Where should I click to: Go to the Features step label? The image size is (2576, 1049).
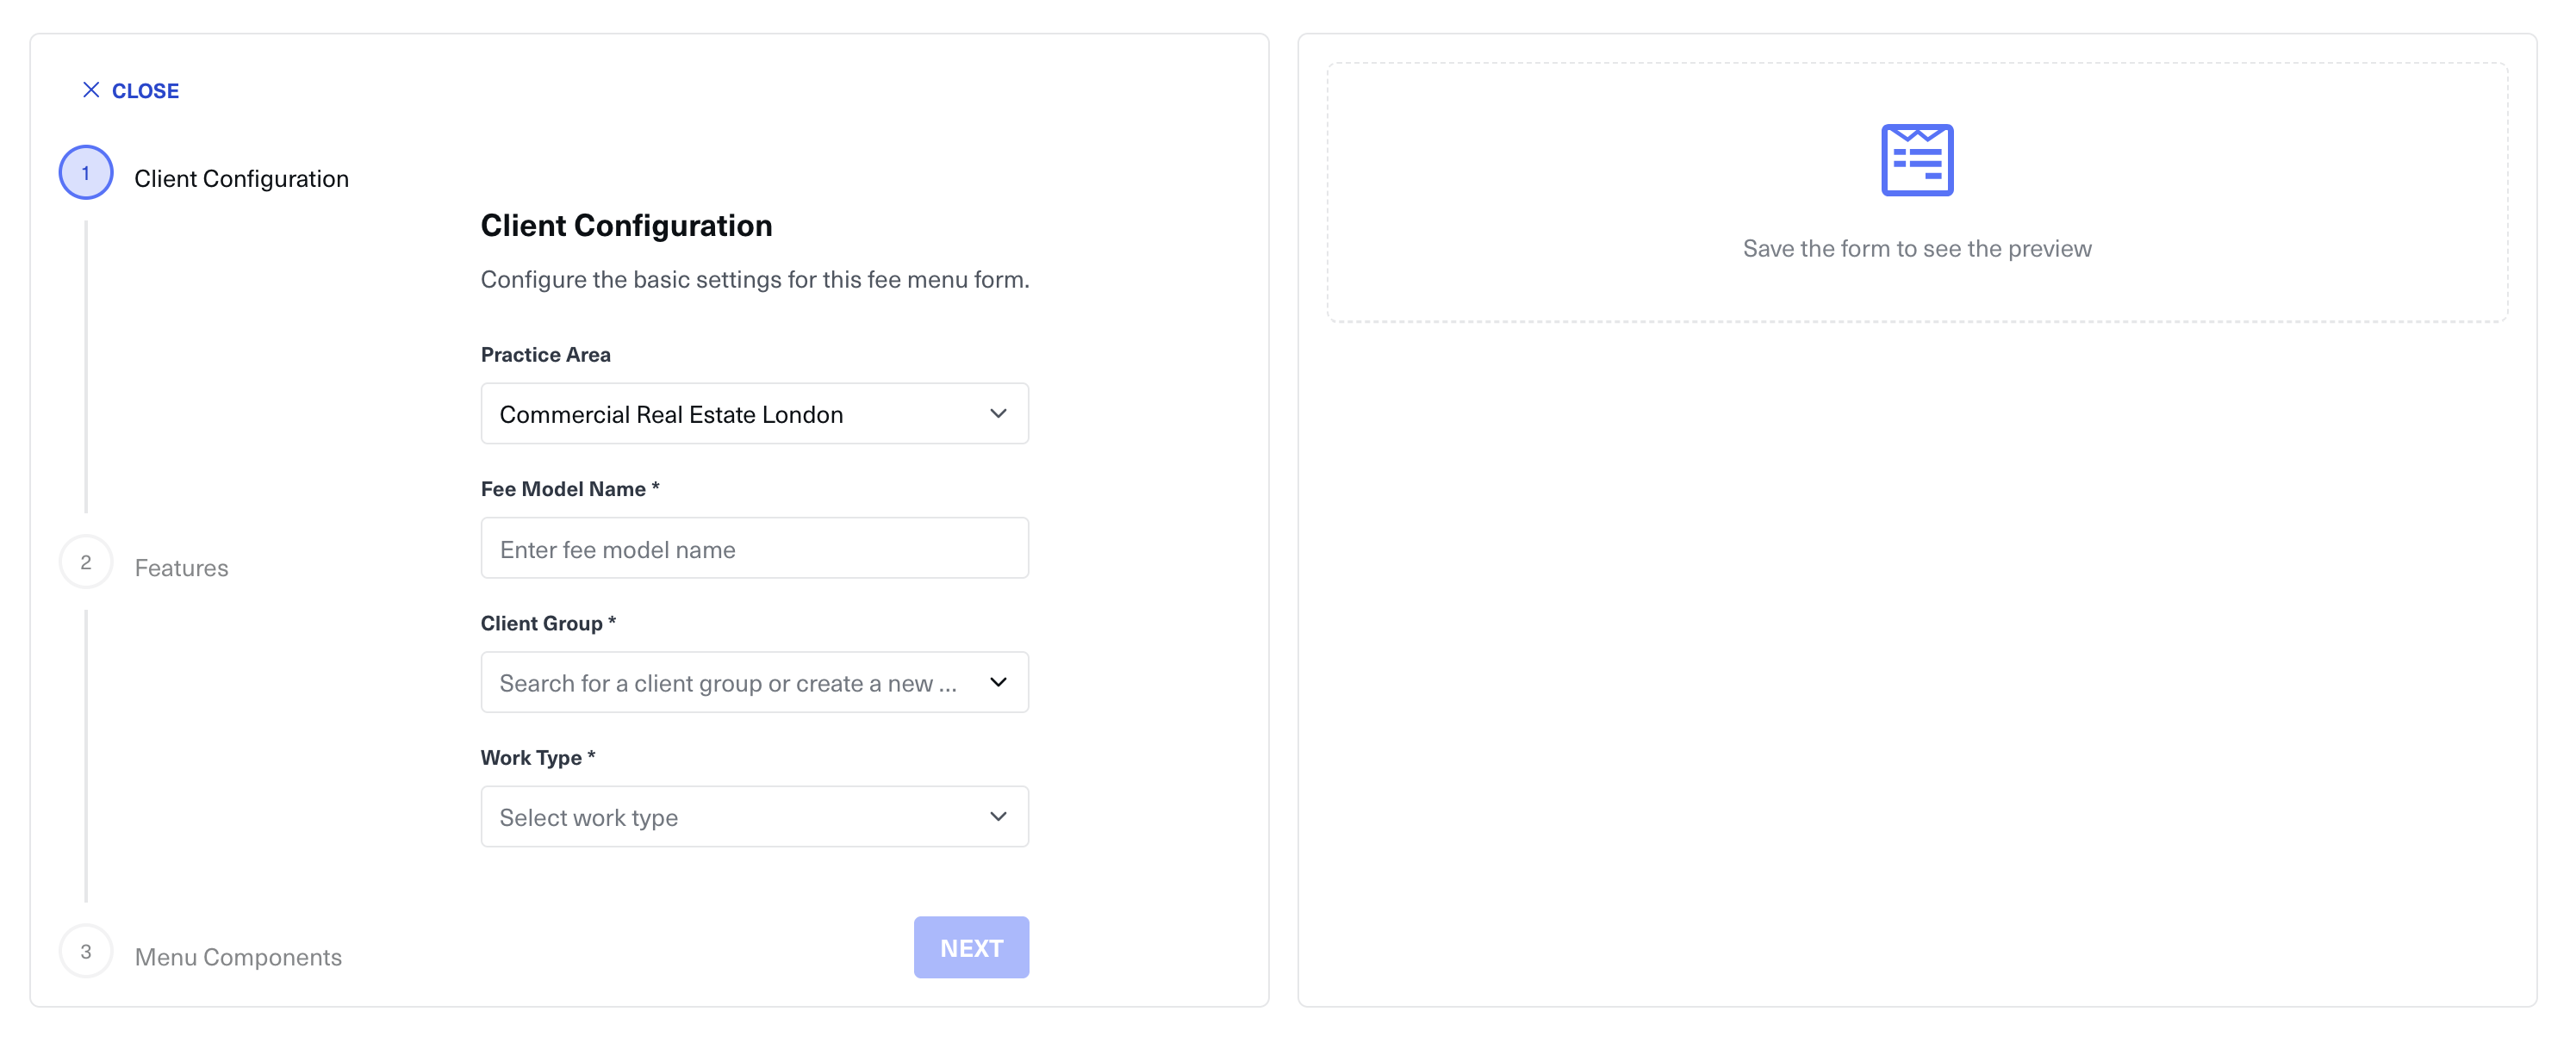pyautogui.click(x=181, y=568)
